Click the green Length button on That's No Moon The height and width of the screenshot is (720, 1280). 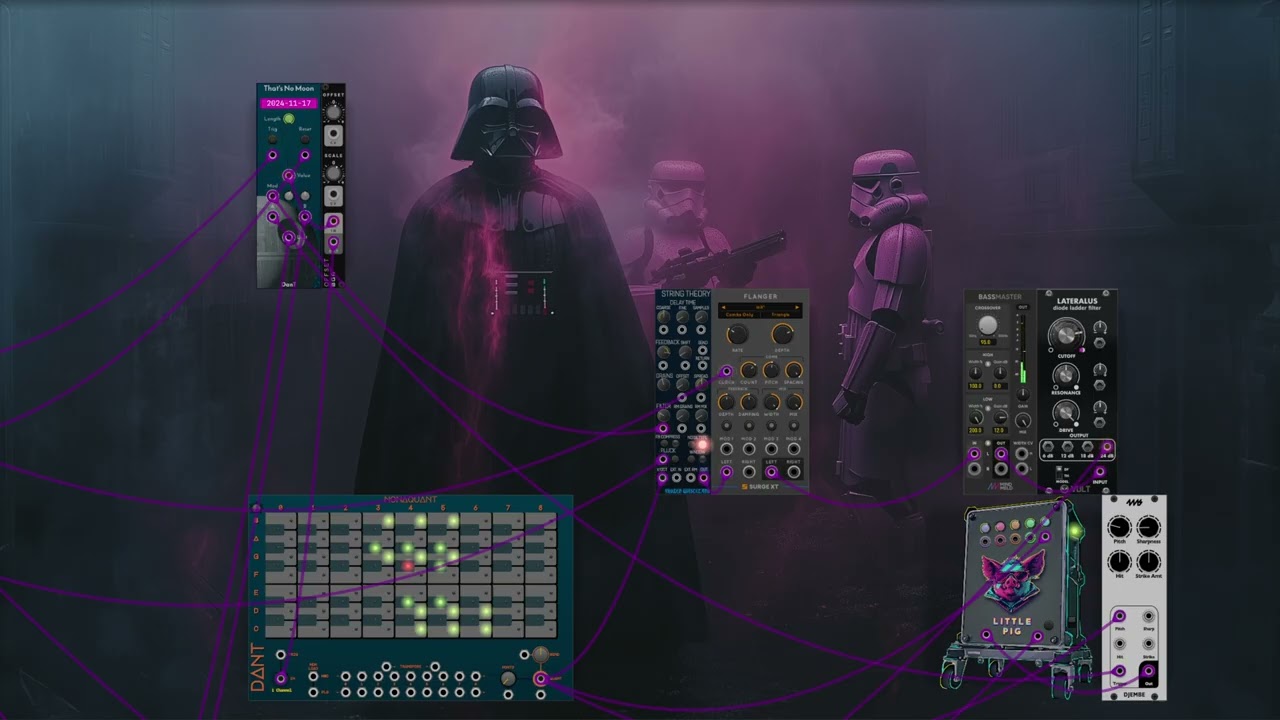pyautogui.click(x=289, y=118)
